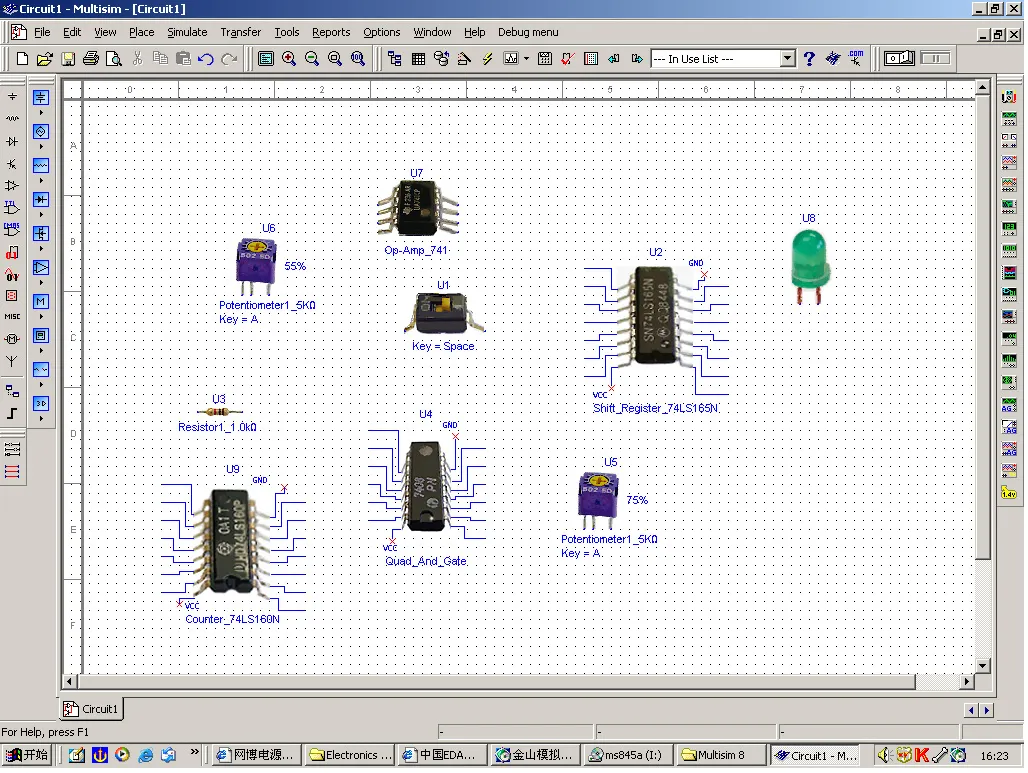Expand virtual diode family arrow
Screen dimensions: 1028x773
(x=41, y=215)
